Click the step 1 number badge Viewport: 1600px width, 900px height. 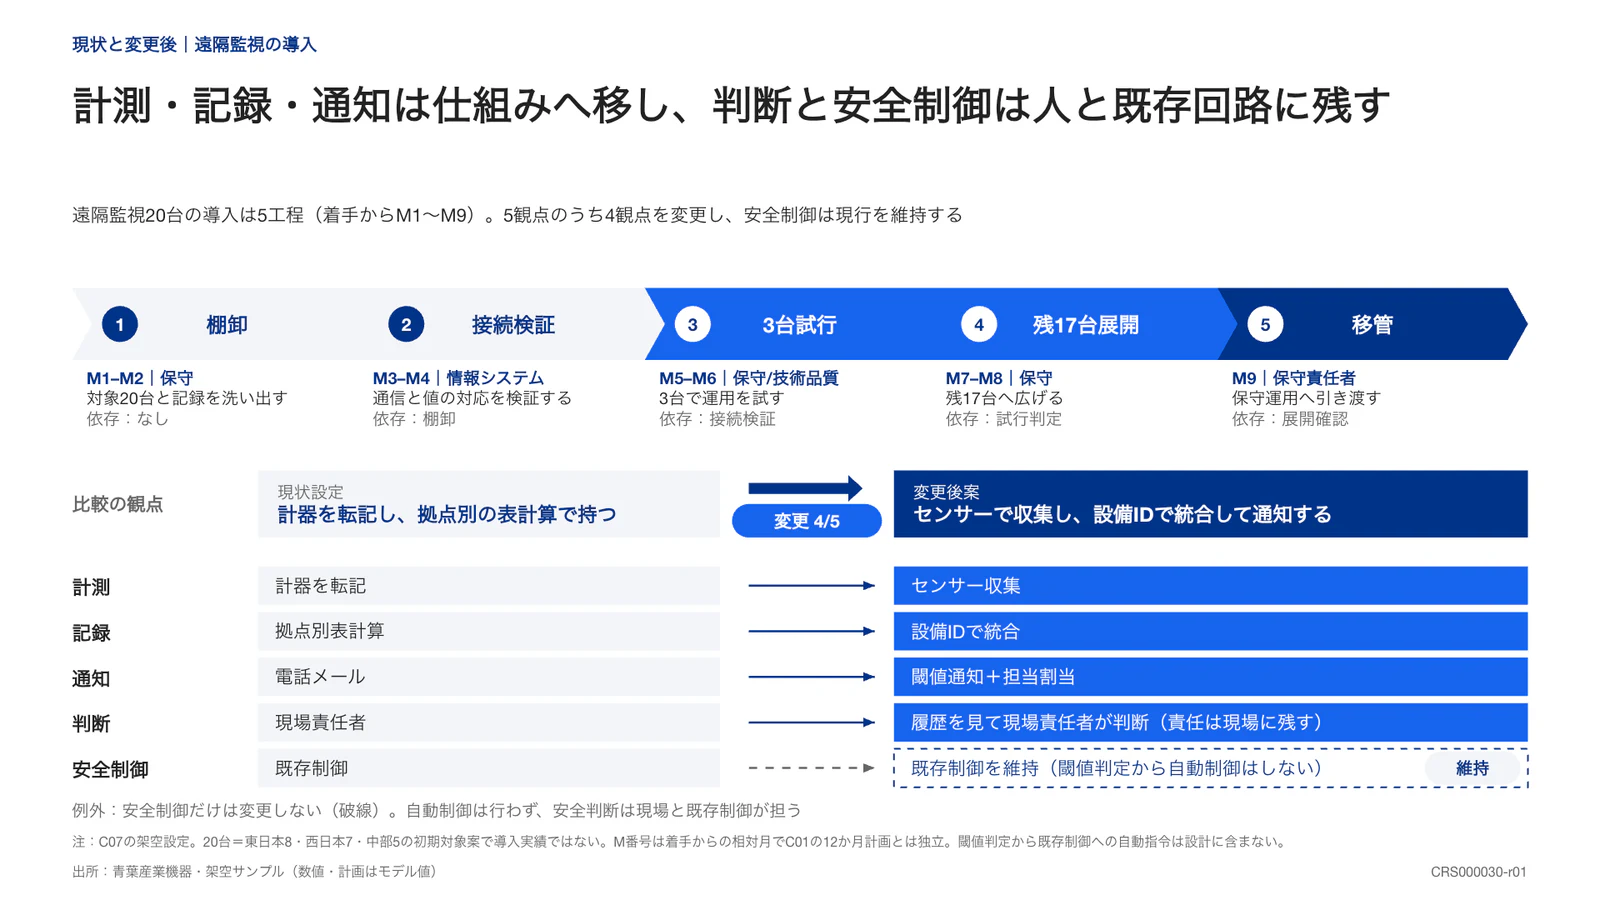[x=120, y=324]
